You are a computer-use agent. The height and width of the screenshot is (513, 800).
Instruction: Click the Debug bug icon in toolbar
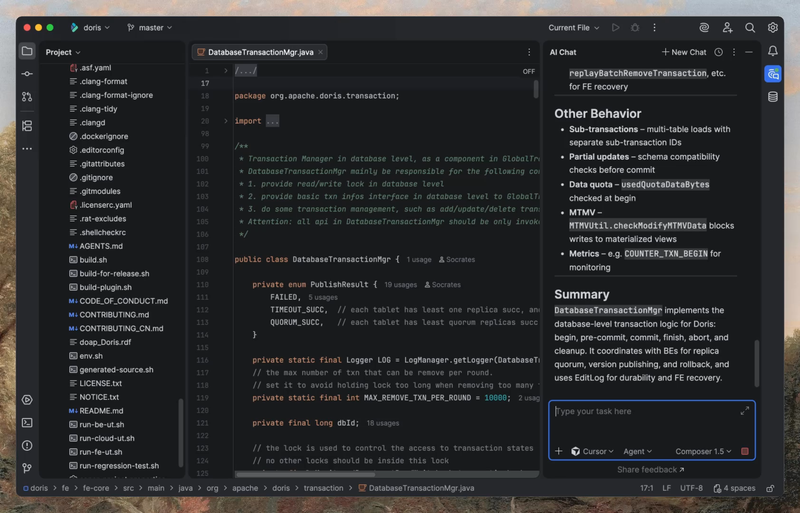[635, 28]
